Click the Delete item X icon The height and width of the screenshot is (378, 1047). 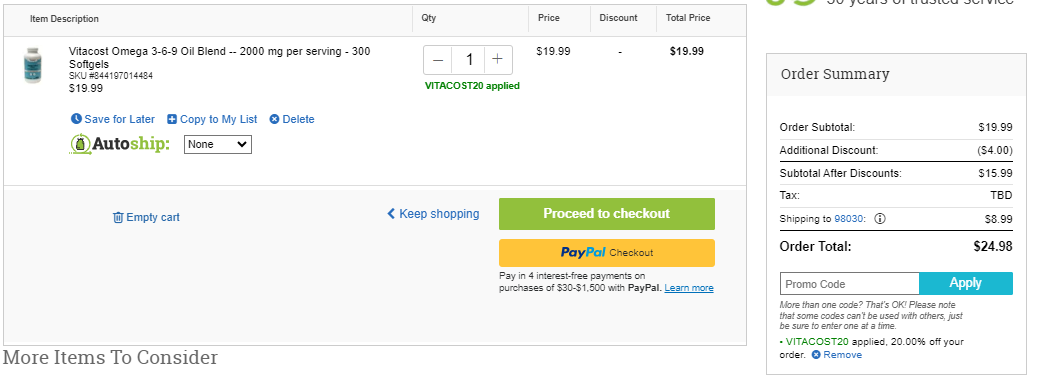coord(274,120)
